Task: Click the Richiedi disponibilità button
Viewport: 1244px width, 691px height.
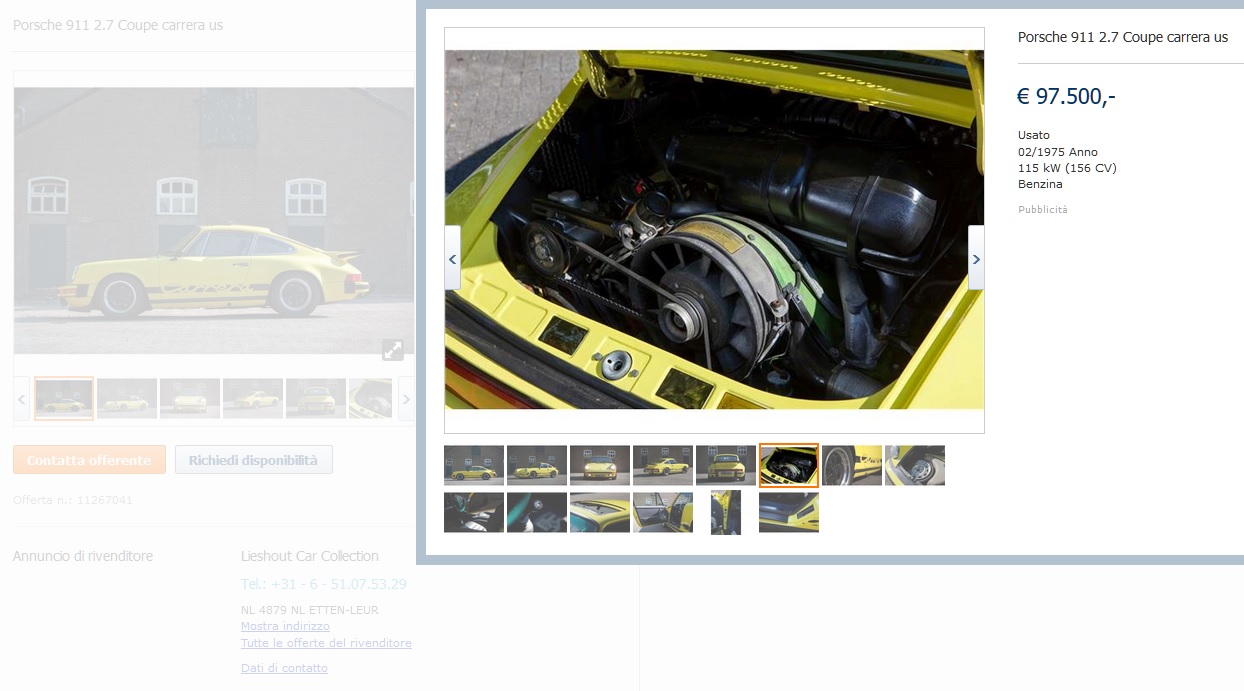Action: click(253, 460)
